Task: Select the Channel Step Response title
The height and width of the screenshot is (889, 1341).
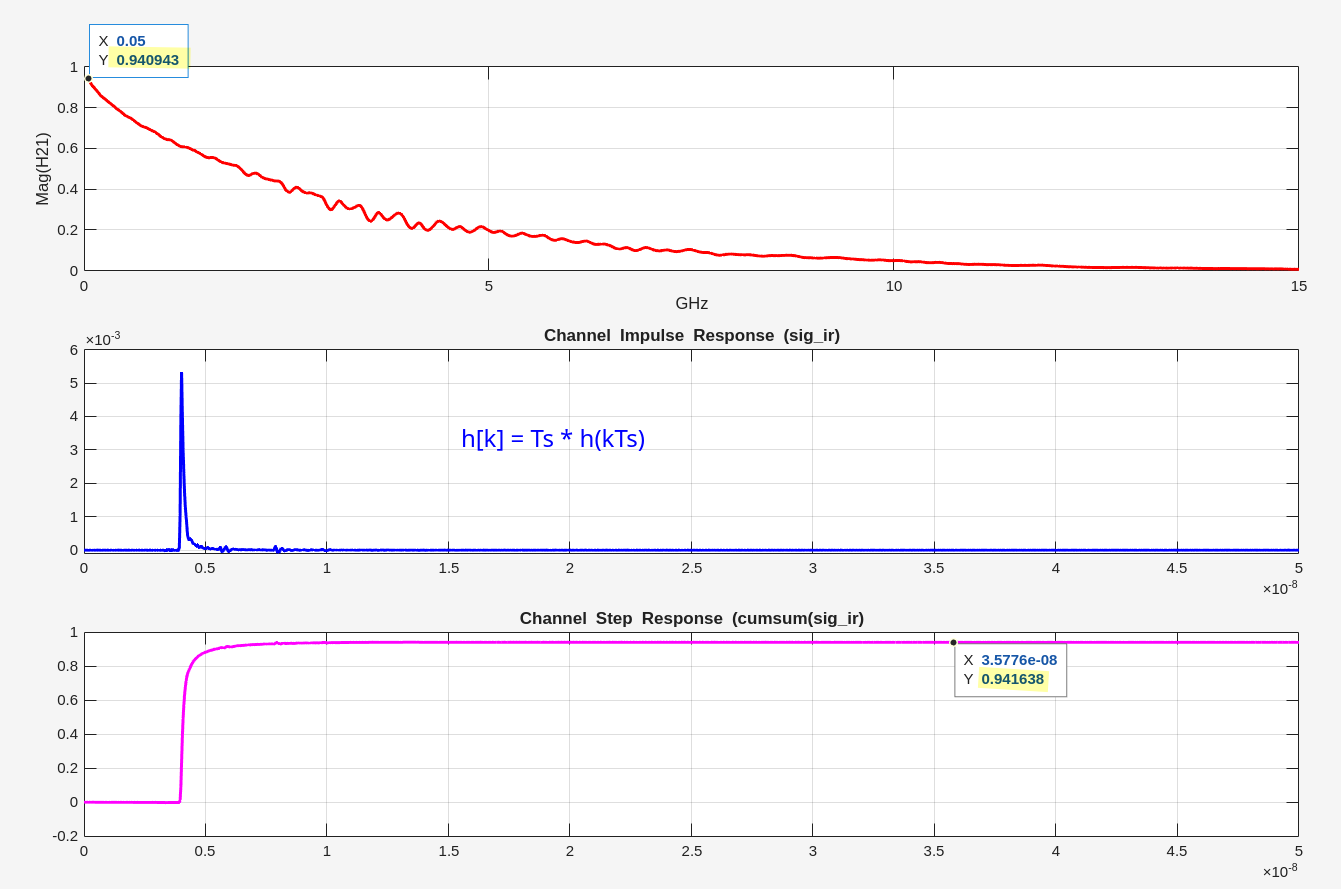Action: (x=691, y=618)
